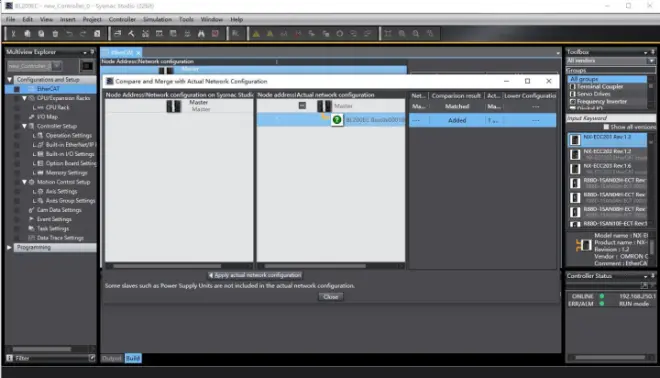Pin the Toolbox panel

(x=653, y=52)
